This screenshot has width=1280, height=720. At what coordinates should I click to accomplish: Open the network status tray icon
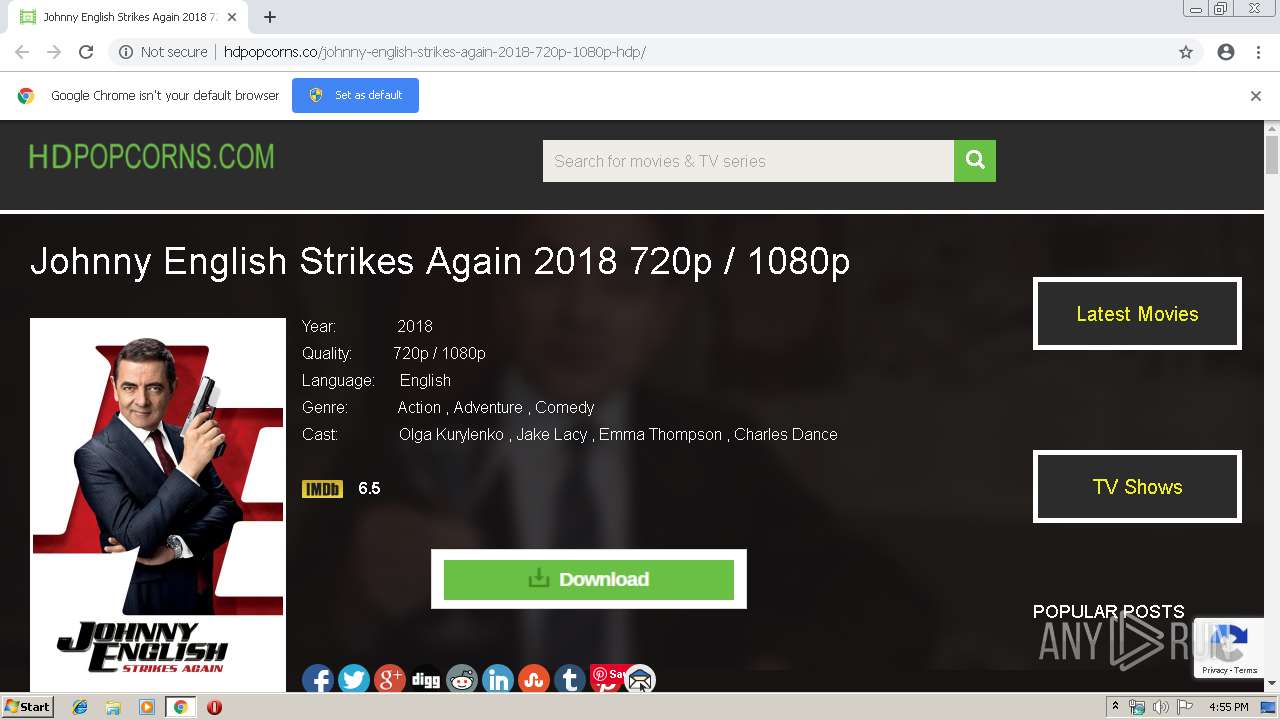click(1137, 707)
